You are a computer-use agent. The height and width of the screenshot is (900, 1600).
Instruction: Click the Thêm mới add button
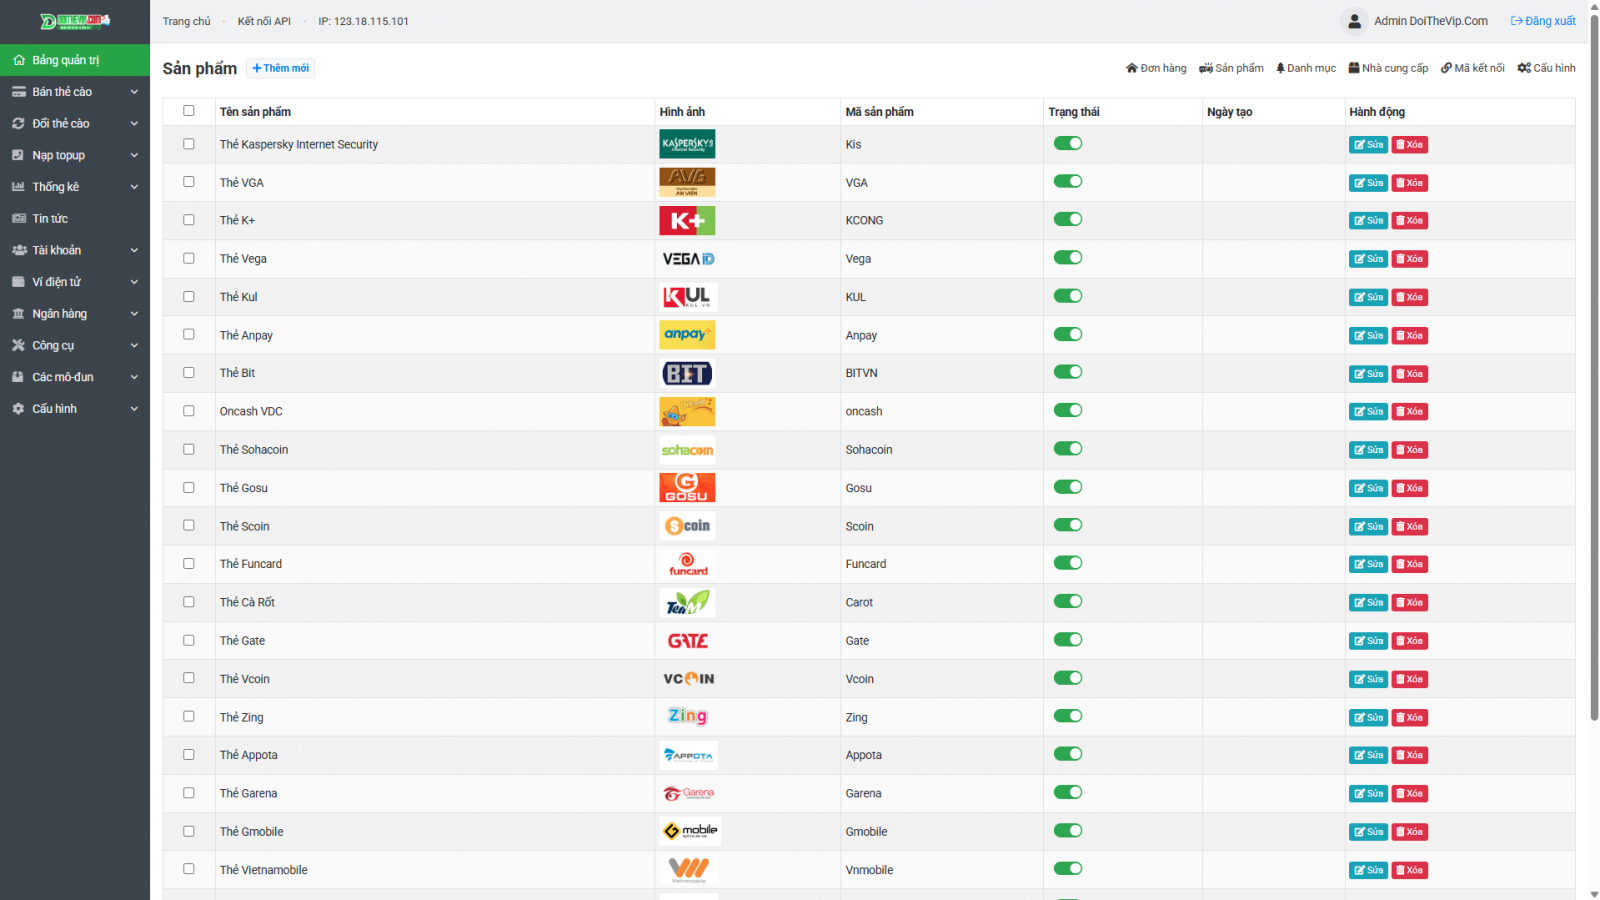pos(281,68)
